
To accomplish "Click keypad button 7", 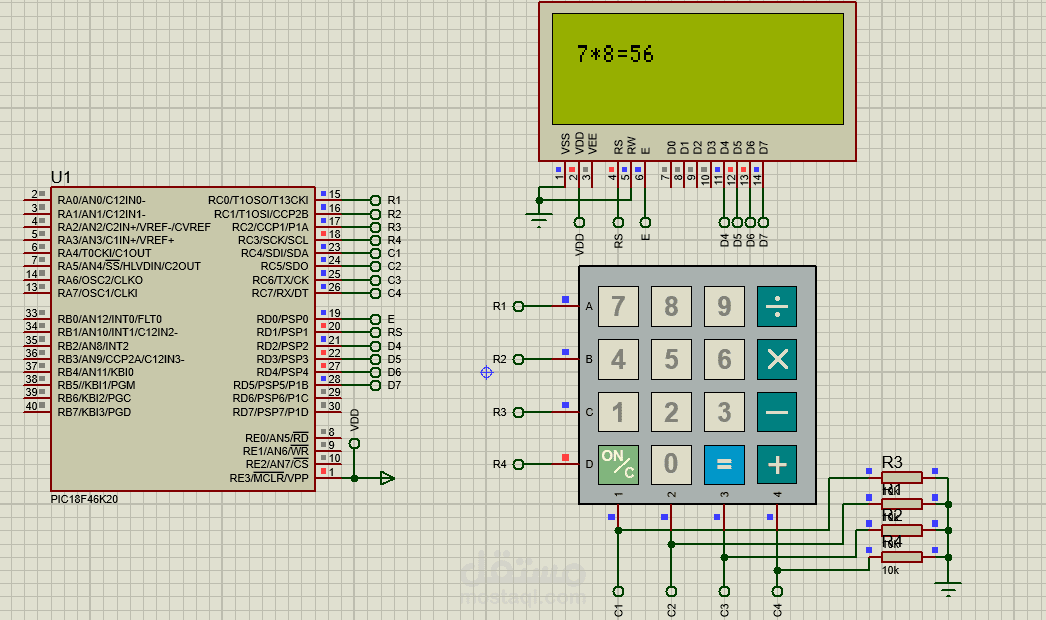I will pyautogui.click(x=618, y=306).
